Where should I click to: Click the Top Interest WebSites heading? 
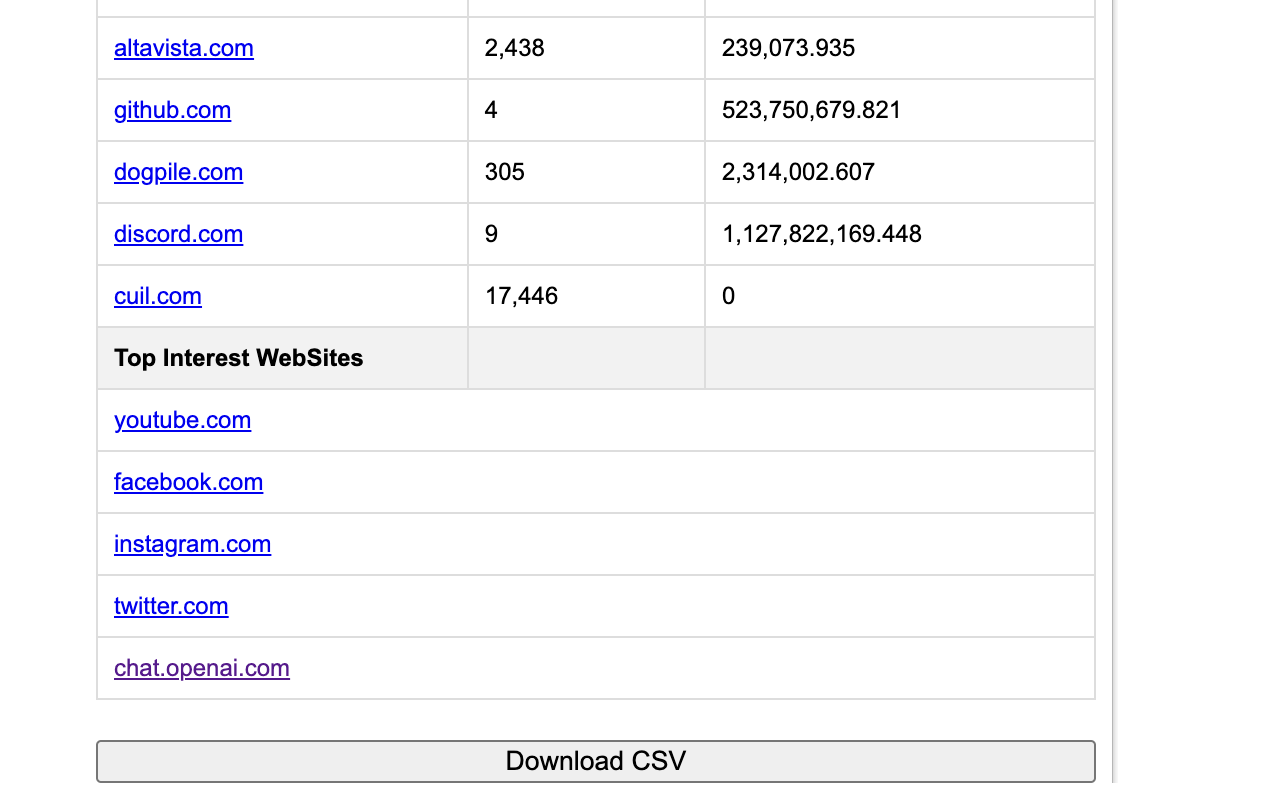tap(238, 358)
